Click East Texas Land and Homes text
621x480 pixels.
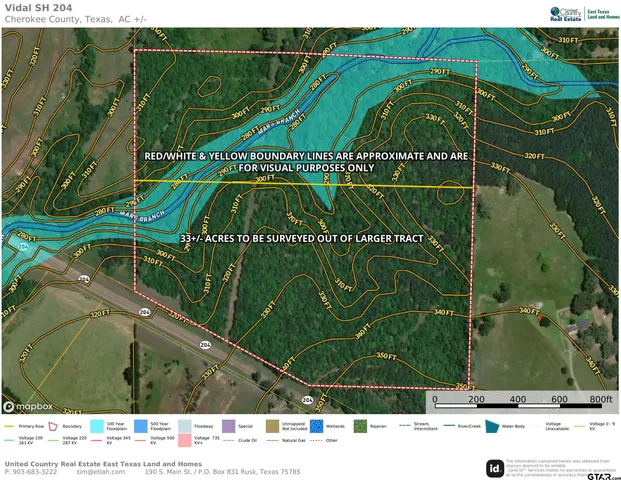click(600, 13)
